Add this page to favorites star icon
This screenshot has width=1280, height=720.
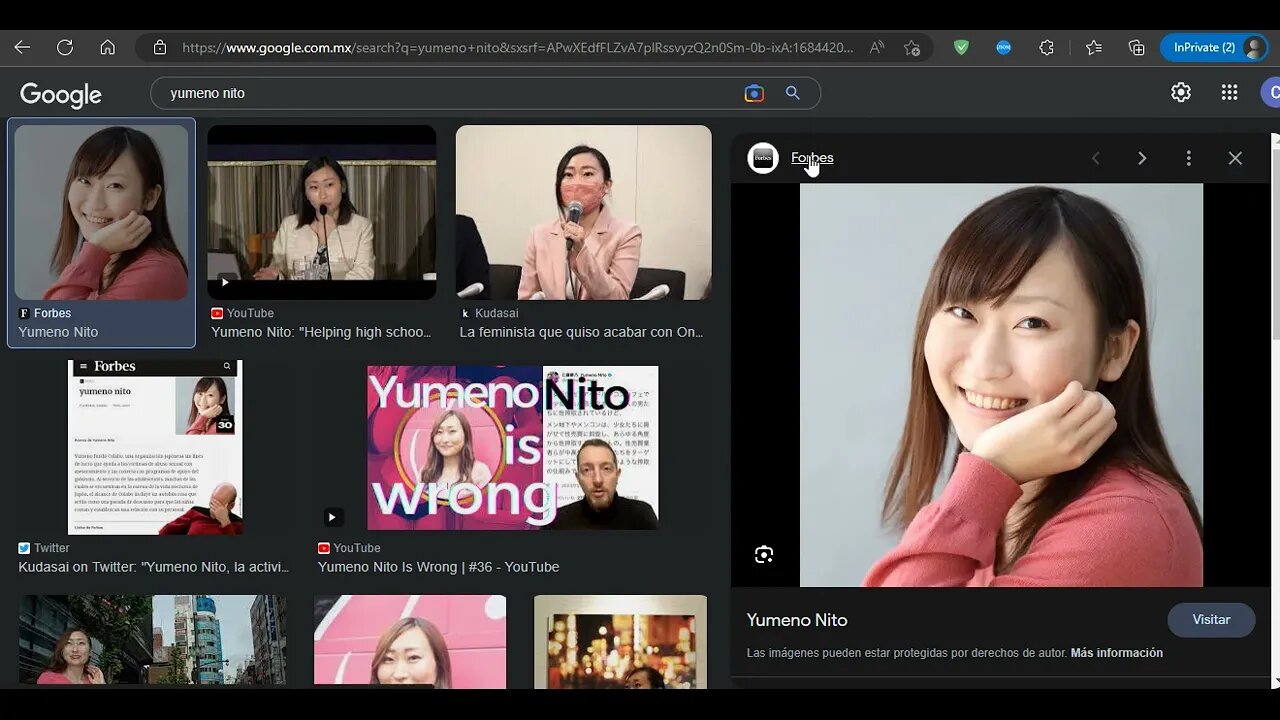coord(912,47)
